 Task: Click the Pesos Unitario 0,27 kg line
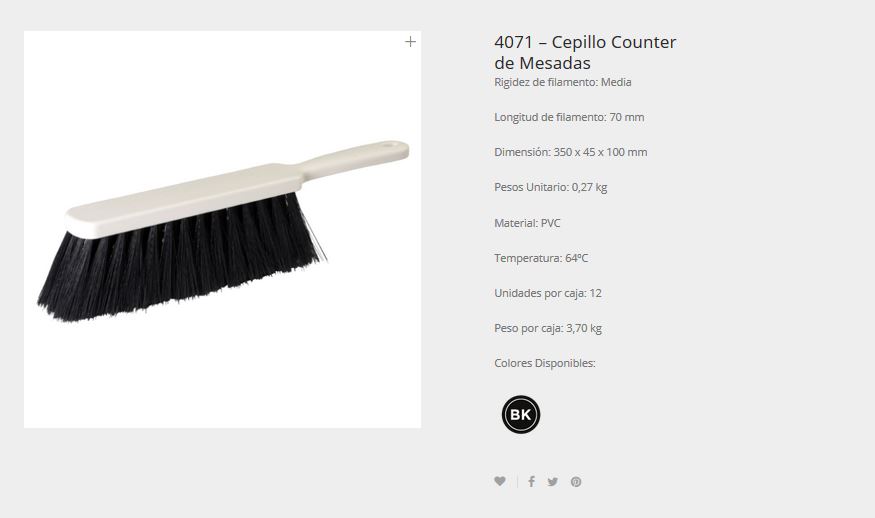[550, 187]
